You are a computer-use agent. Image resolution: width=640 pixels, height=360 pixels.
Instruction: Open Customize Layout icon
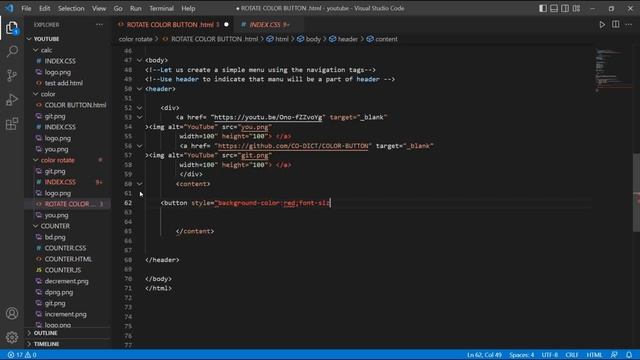576,8
